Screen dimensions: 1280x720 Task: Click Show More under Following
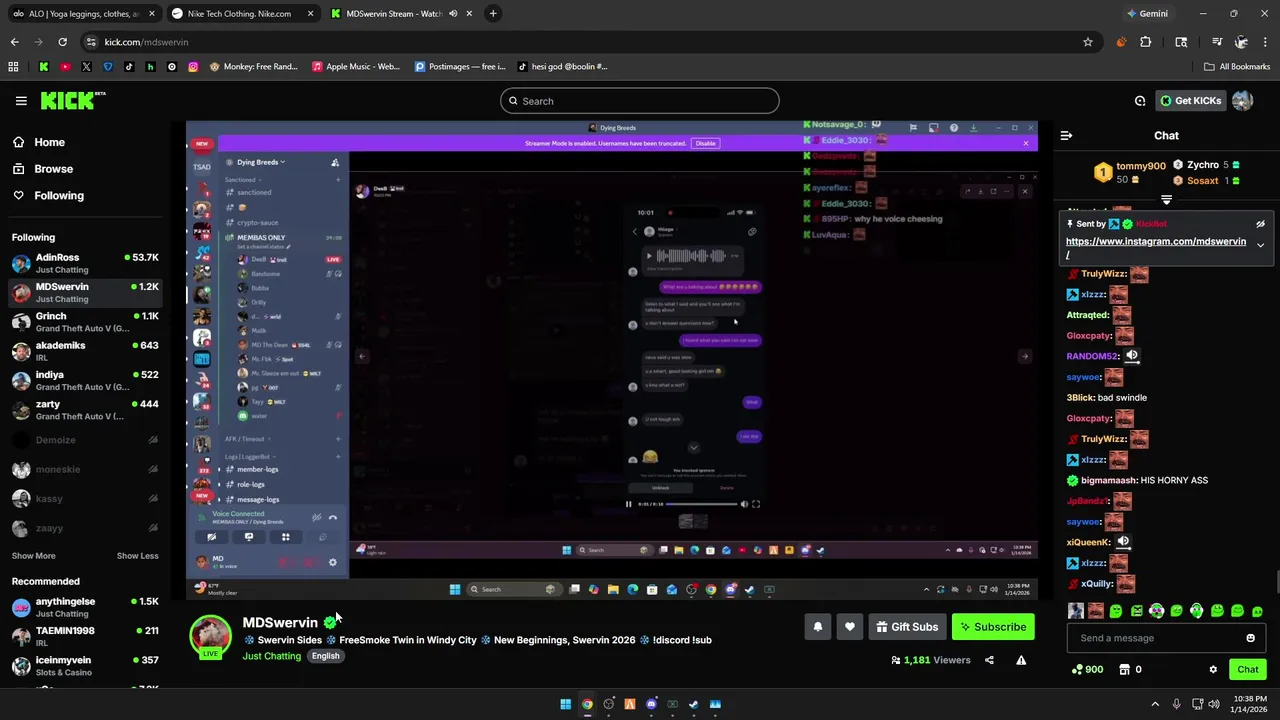[34, 556]
